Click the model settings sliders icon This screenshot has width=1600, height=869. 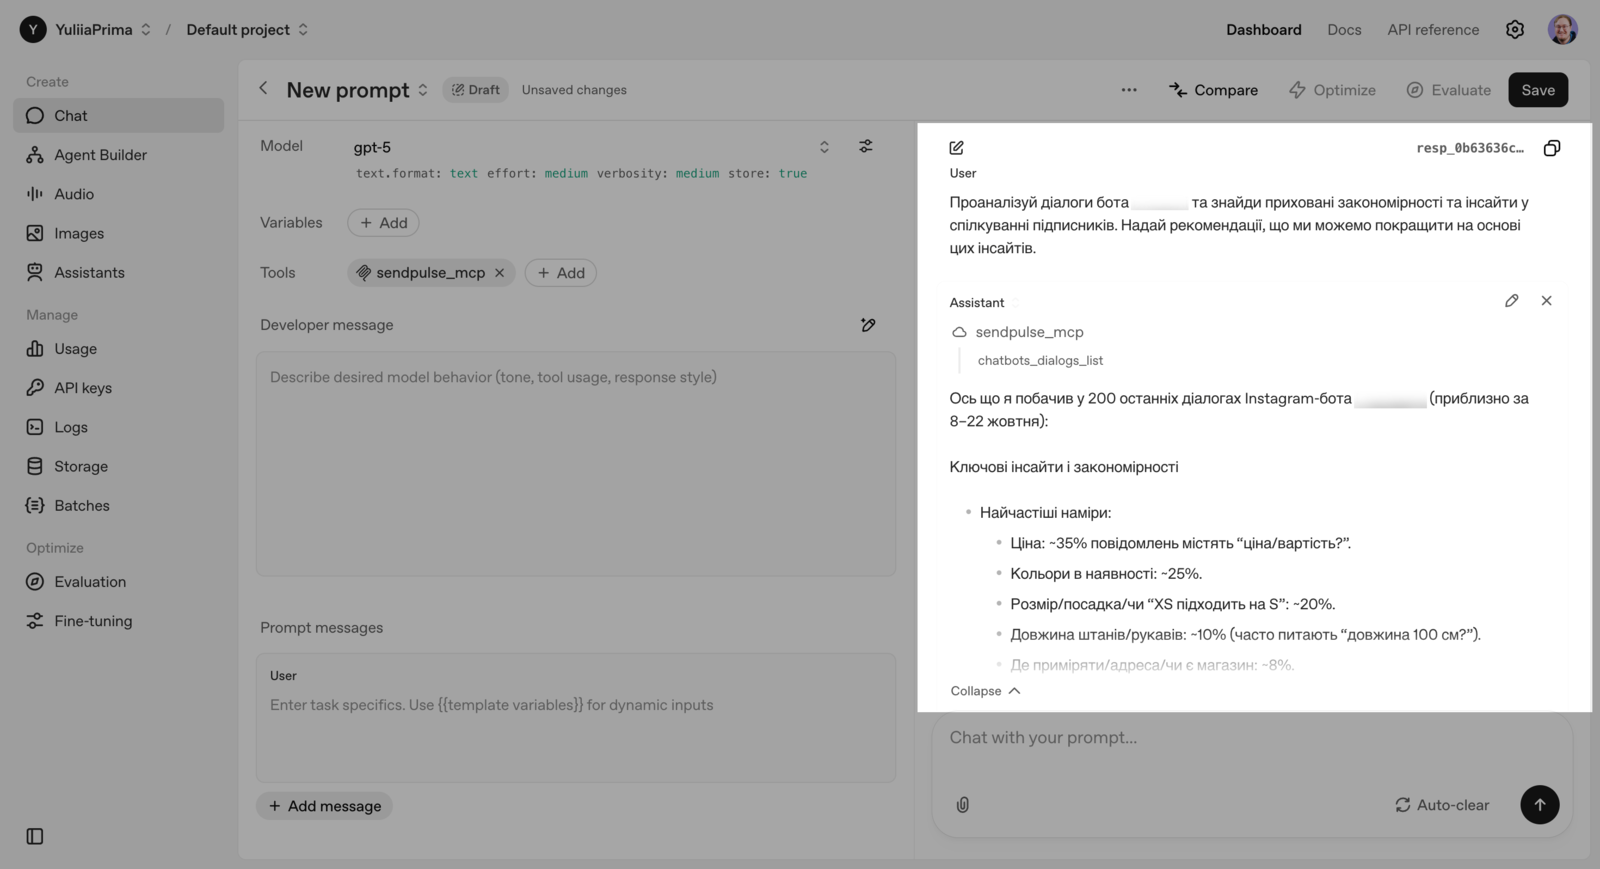tap(866, 146)
